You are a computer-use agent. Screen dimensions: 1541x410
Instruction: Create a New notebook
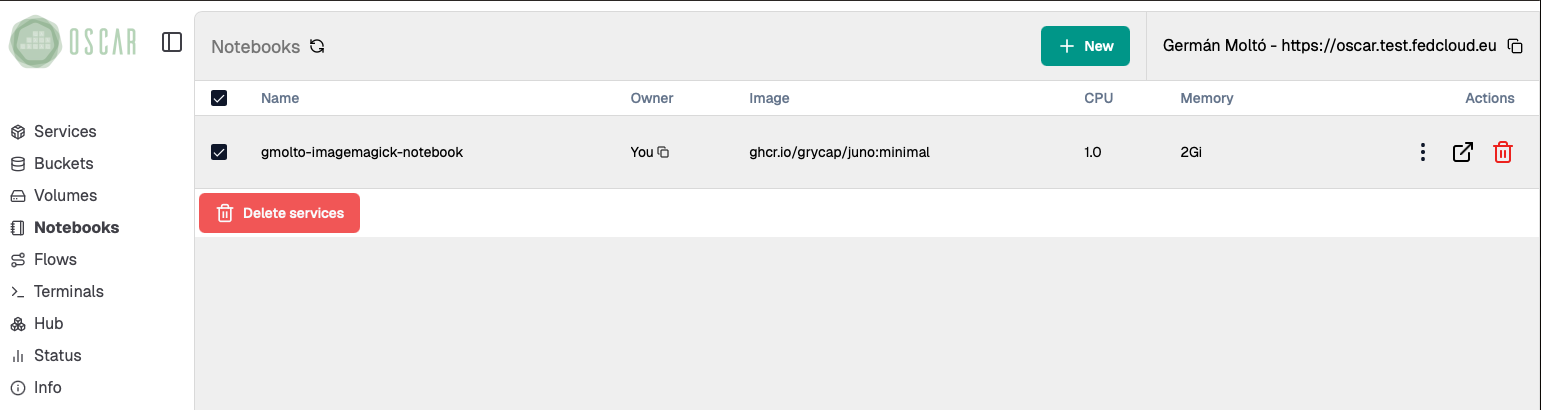click(x=1085, y=46)
